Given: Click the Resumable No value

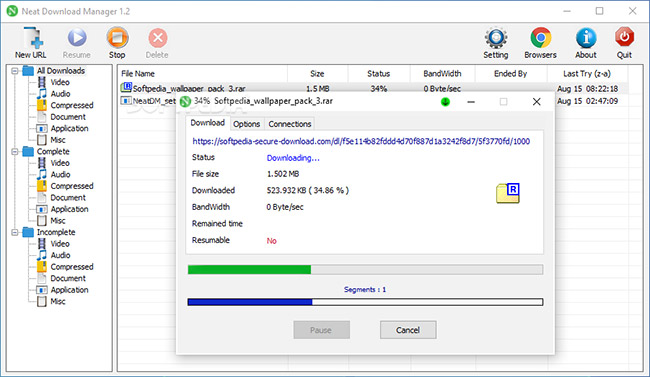Looking at the screenshot, I should (272, 241).
